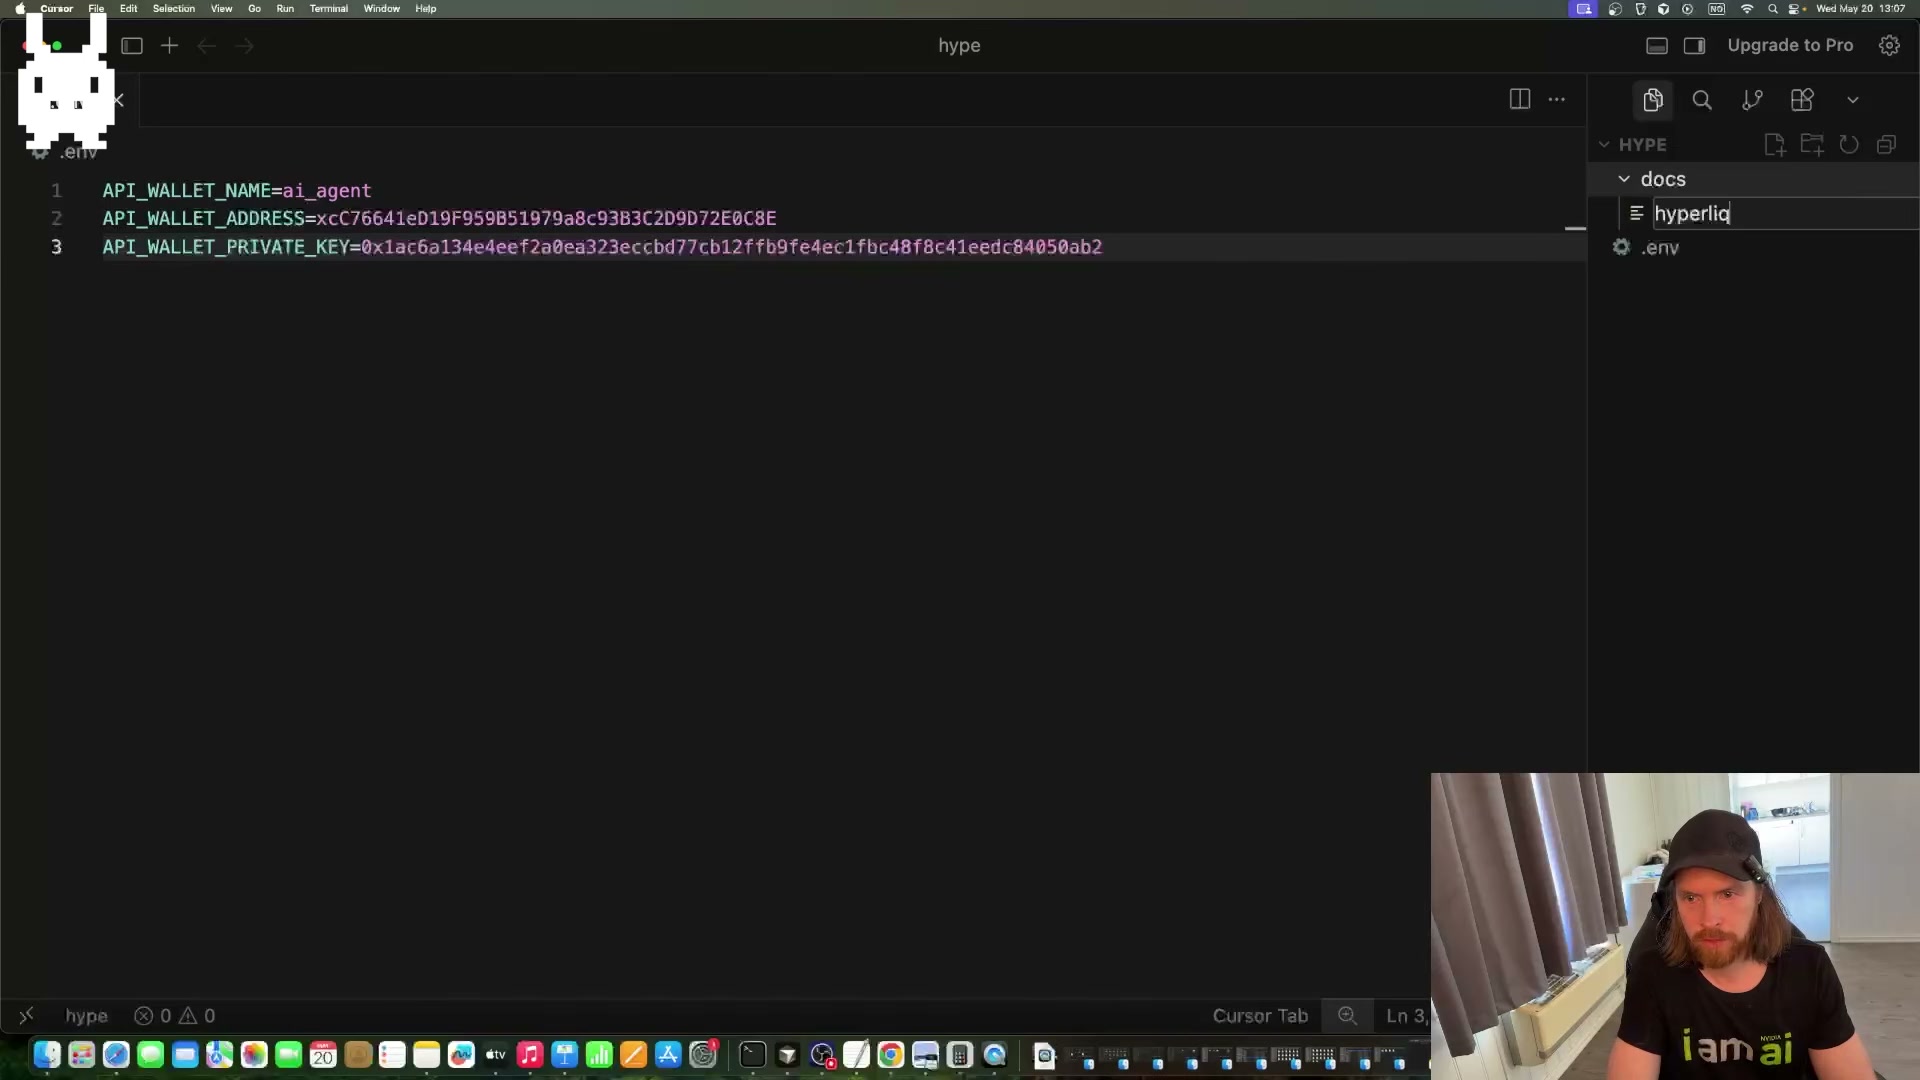Open the Go menu
The width and height of the screenshot is (1920, 1080).
coord(254,9)
